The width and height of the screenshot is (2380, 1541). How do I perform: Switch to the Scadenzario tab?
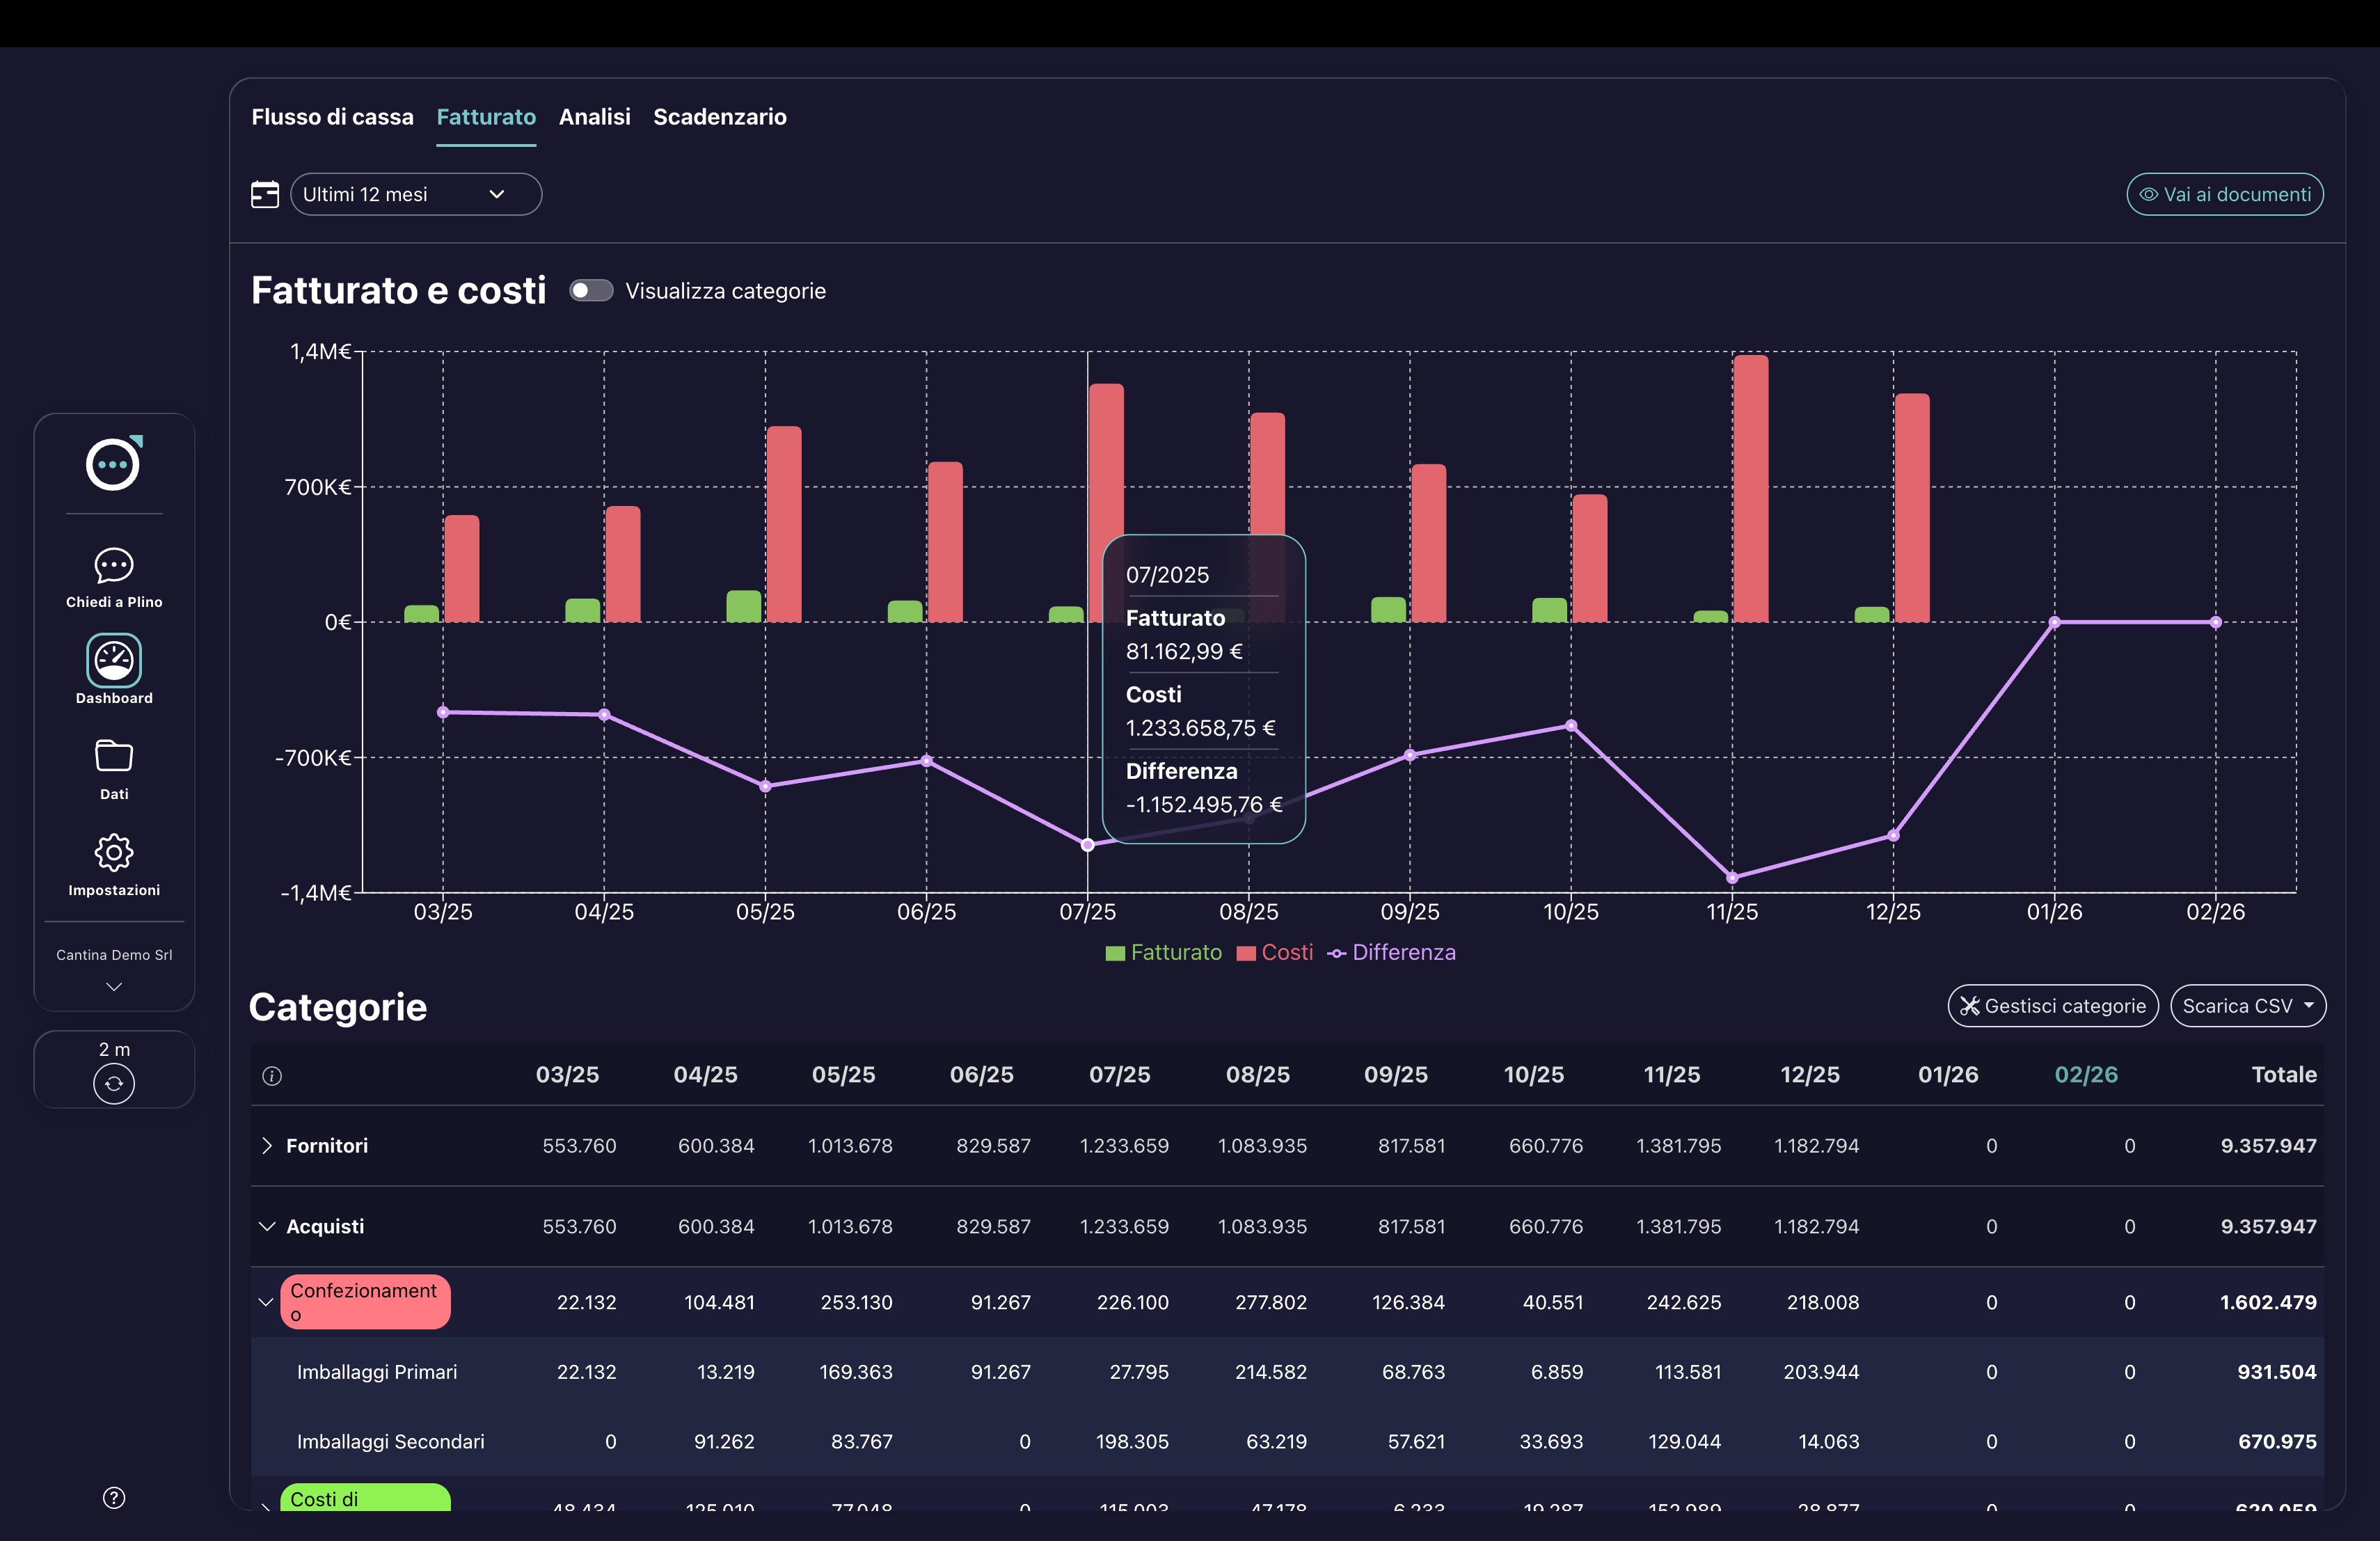pyautogui.click(x=719, y=117)
